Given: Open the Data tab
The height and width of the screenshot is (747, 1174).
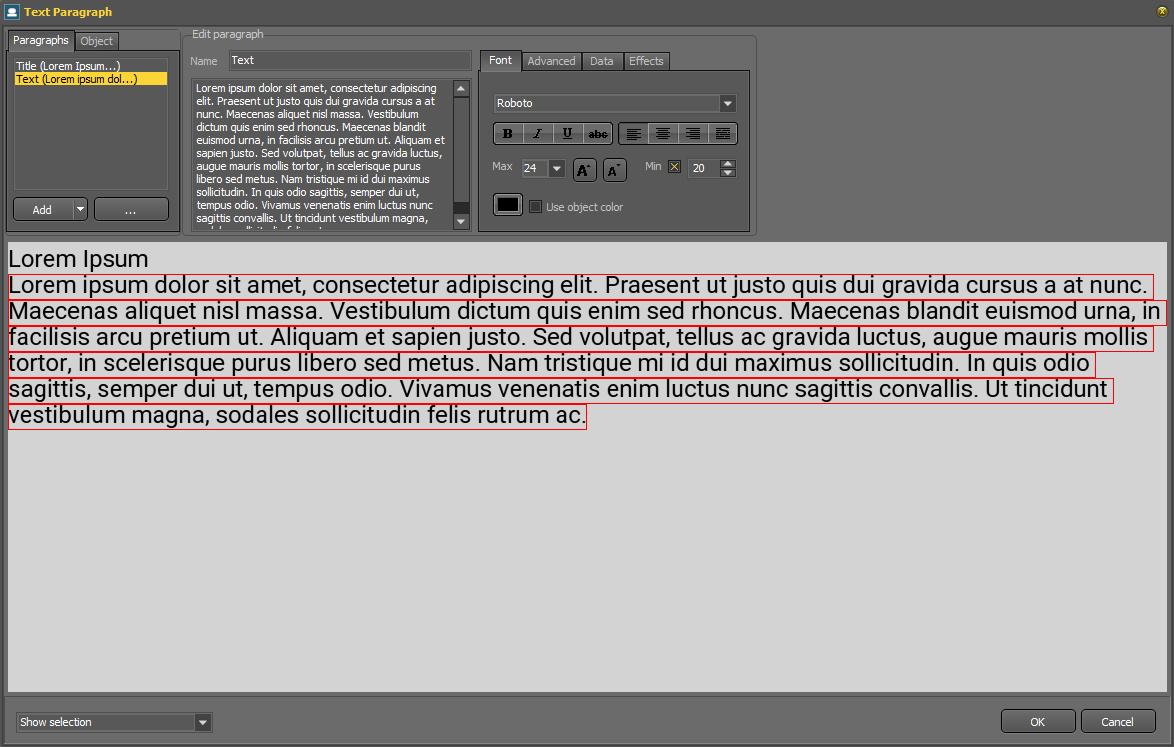Looking at the screenshot, I should tap(601, 61).
